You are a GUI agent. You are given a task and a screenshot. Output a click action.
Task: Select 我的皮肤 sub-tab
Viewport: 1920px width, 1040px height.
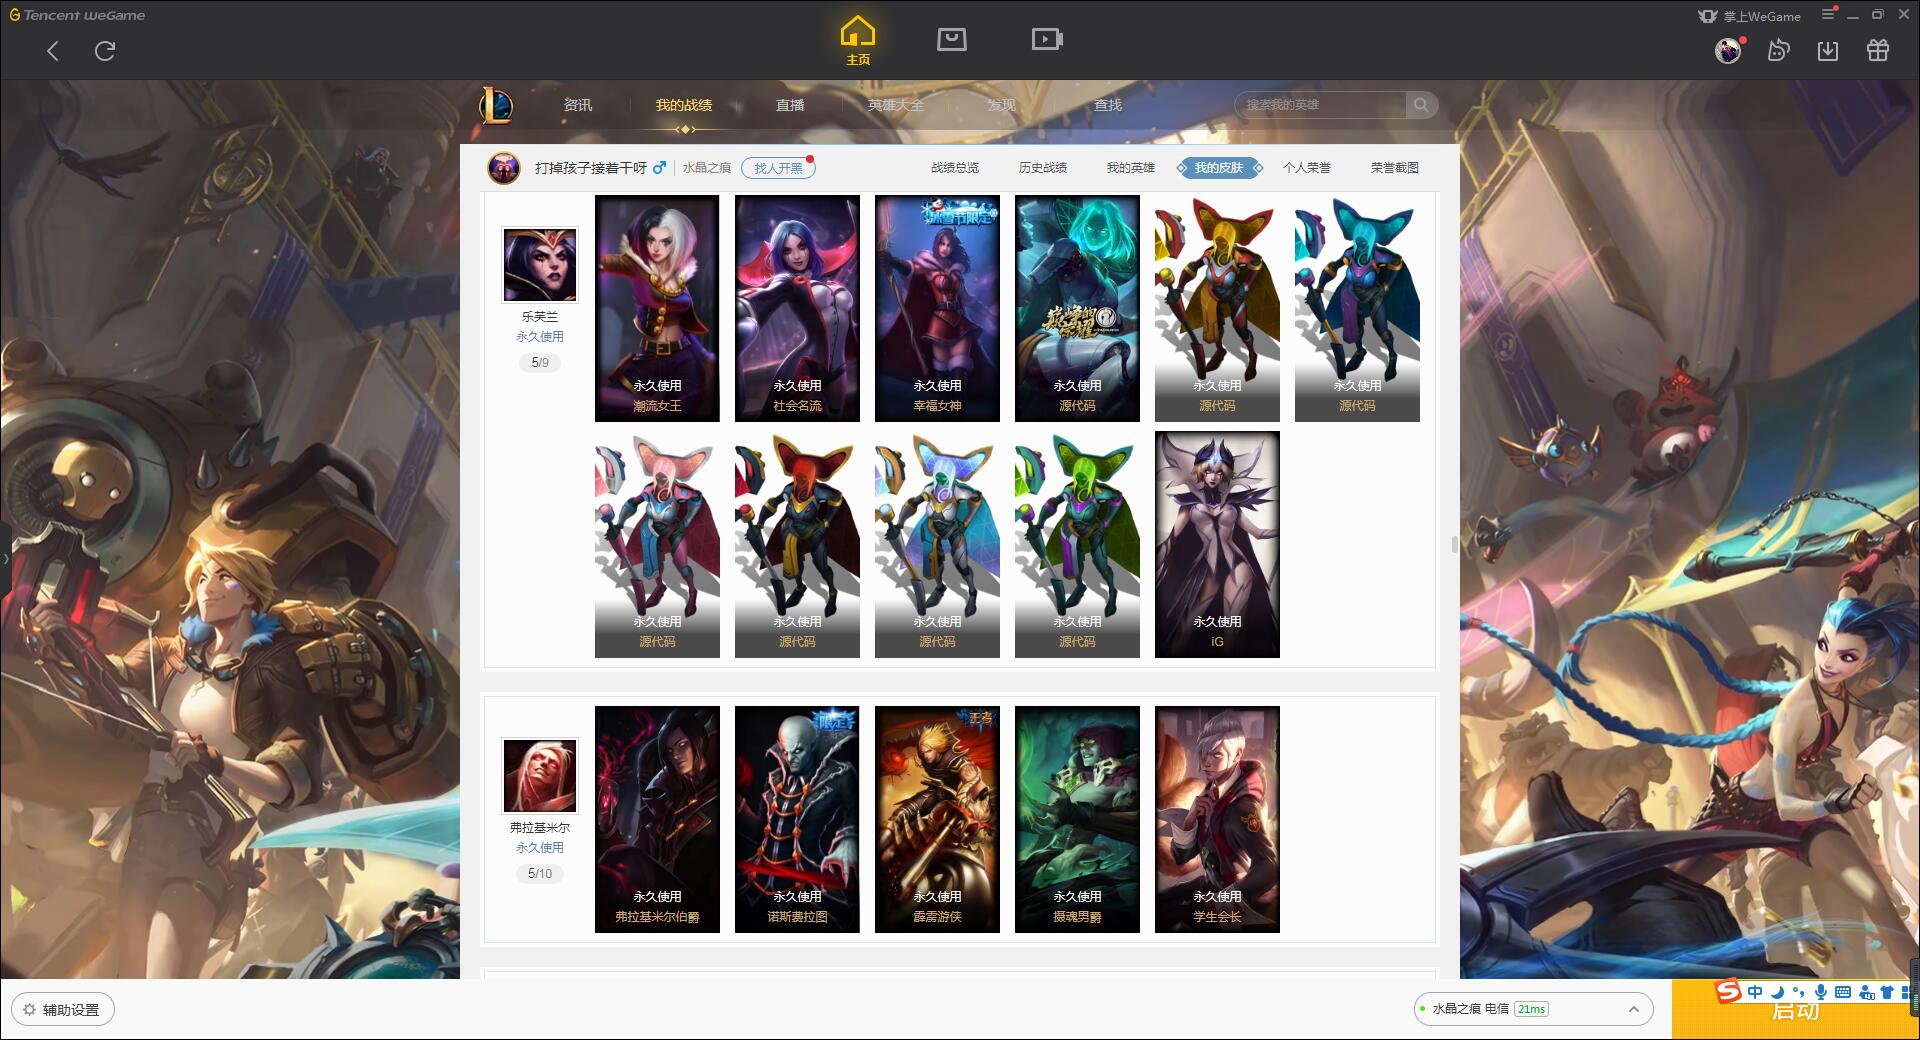click(x=1219, y=168)
